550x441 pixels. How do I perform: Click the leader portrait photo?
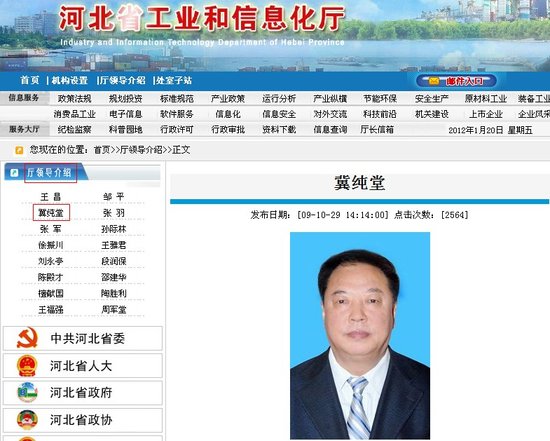(x=360, y=335)
